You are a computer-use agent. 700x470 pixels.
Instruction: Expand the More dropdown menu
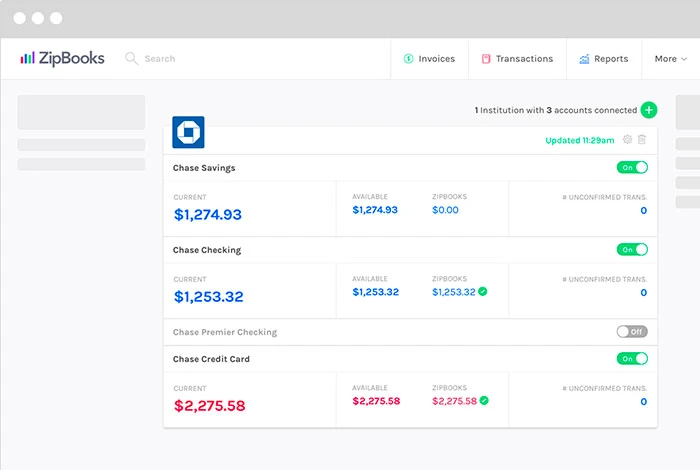670,59
